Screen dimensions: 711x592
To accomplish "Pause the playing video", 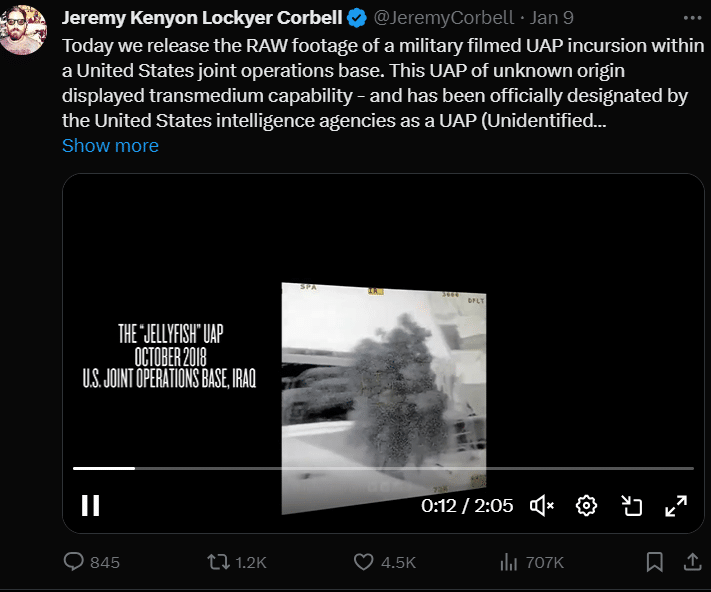I will (x=90, y=506).
